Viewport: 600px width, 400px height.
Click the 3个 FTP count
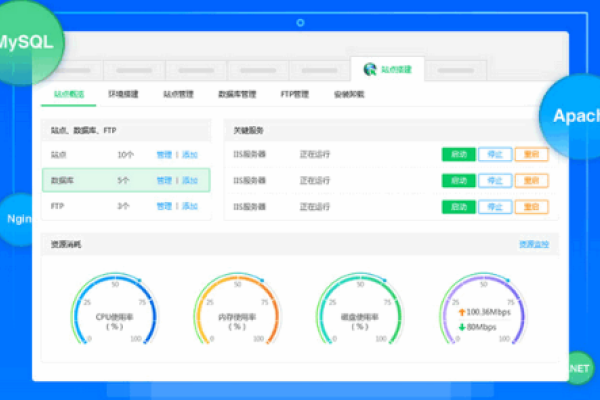click(x=123, y=206)
